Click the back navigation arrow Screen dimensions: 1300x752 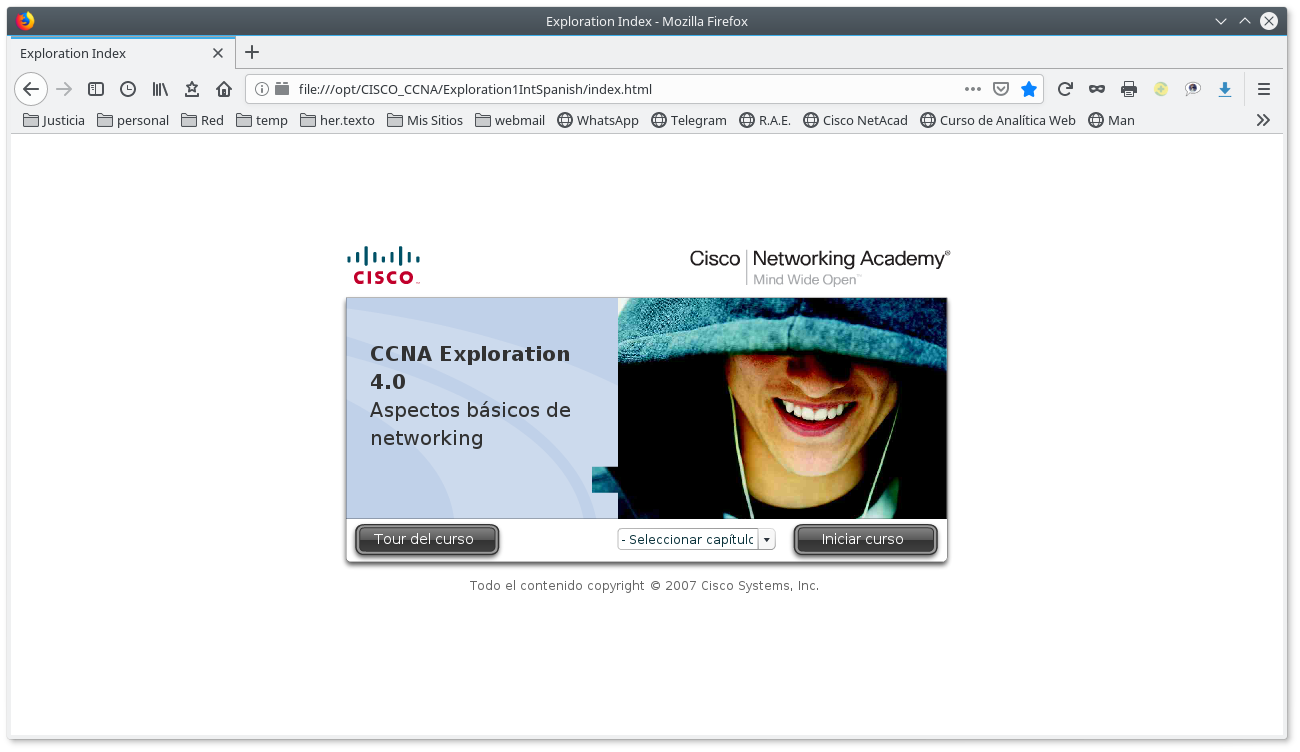[x=31, y=89]
